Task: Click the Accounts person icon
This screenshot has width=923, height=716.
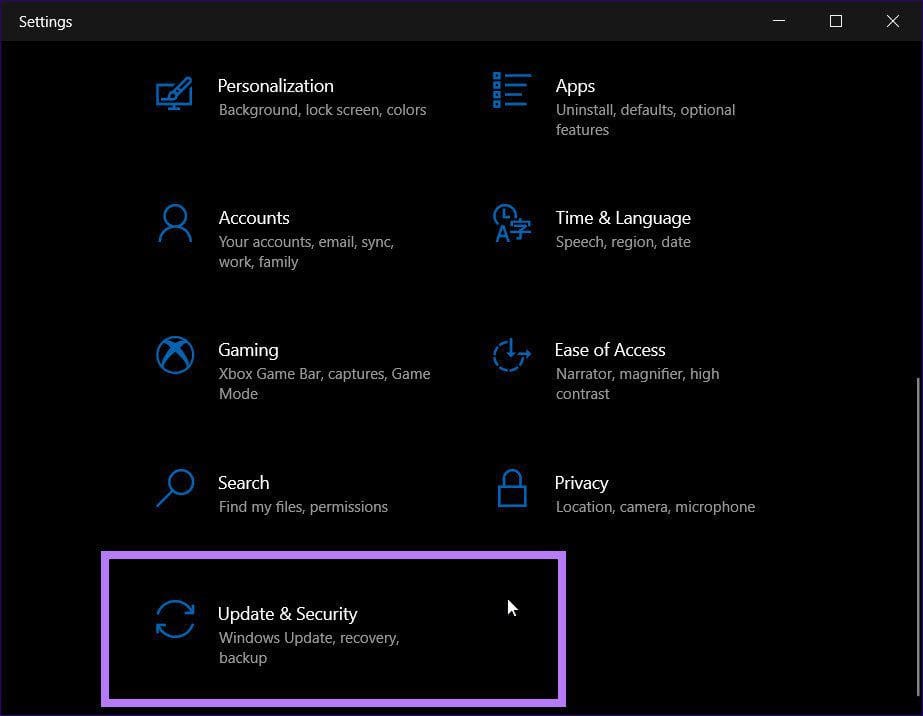Action: pyautogui.click(x=175, y=223)
